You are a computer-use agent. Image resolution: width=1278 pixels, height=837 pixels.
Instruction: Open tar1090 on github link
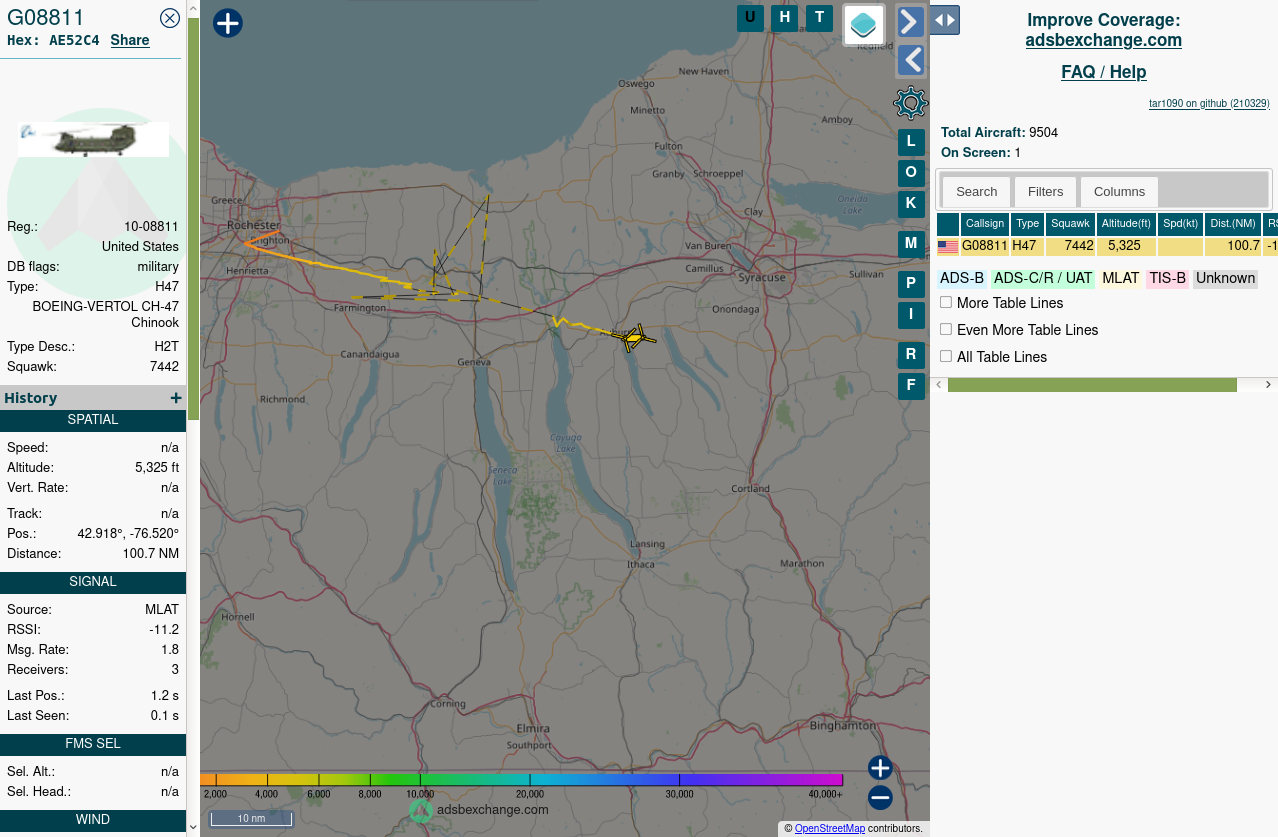pos(1209,103)
